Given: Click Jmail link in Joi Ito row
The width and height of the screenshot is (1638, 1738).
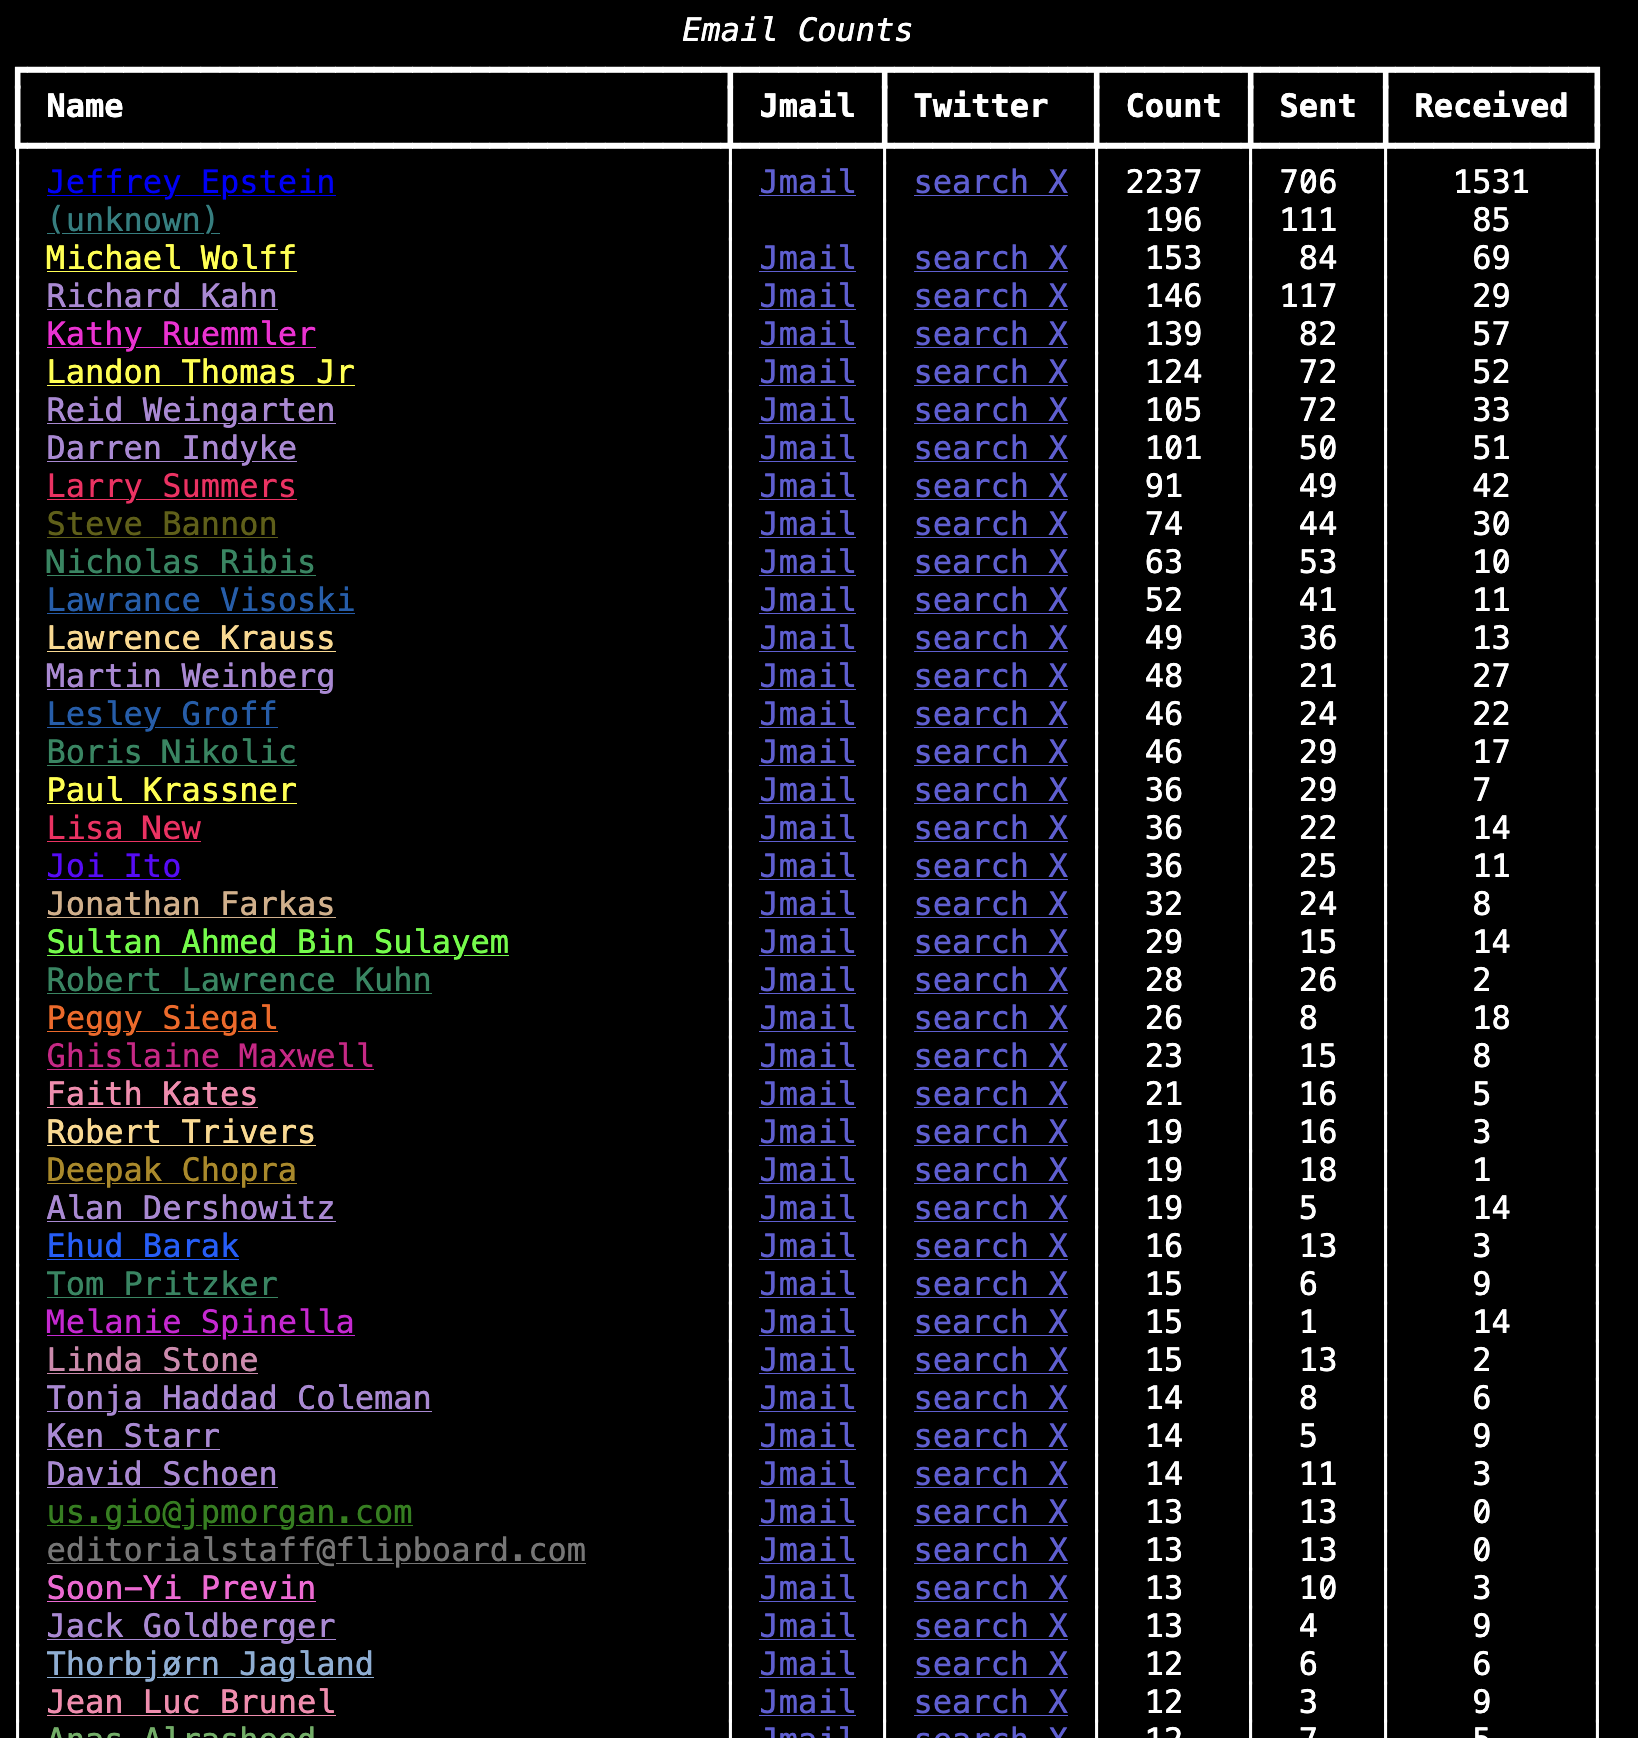Looking at the screenshot, I should pyautogui.click(x=807, y=866).
